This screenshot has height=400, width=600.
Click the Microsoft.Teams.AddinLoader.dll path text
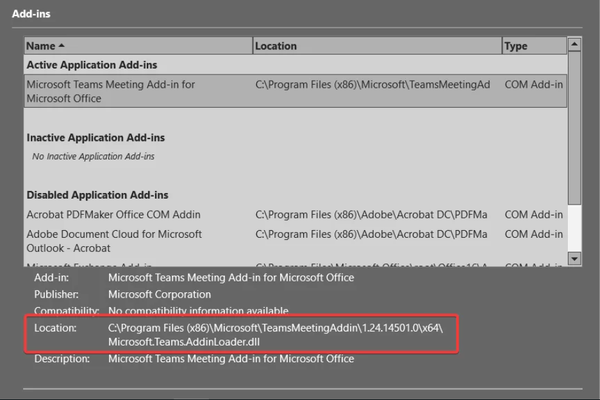point(184,342)
